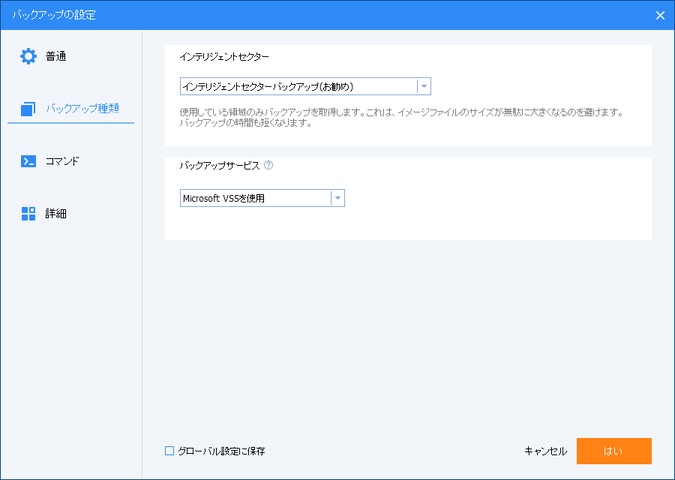
Task: Expand the Microsoft VSS dropdown arrow
Action: 337,198
